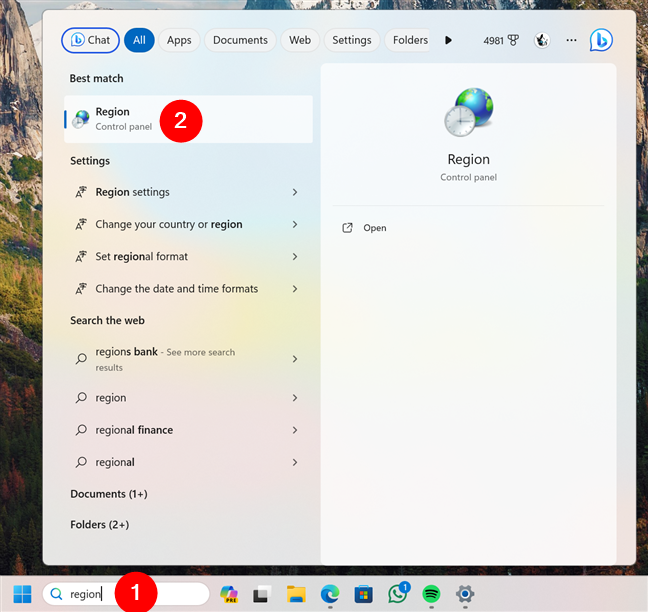Open the Task View taskbar icon
This screenshot has width=648, height=612.
click(262, 594)
